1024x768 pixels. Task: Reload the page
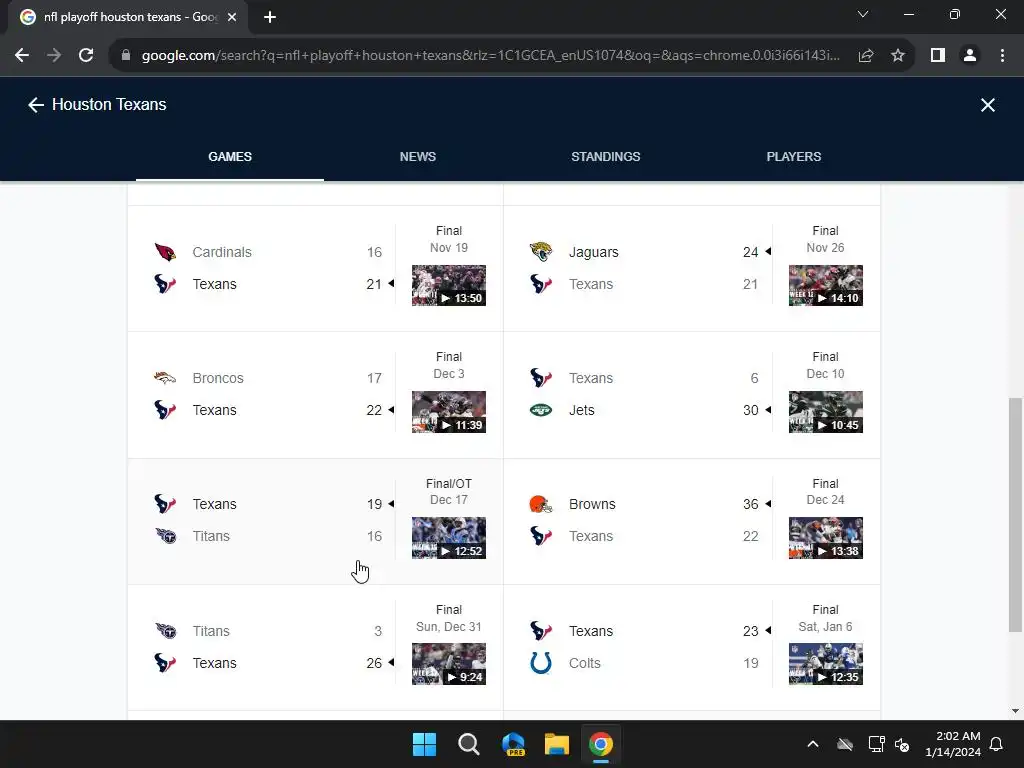tap(86, 56)
